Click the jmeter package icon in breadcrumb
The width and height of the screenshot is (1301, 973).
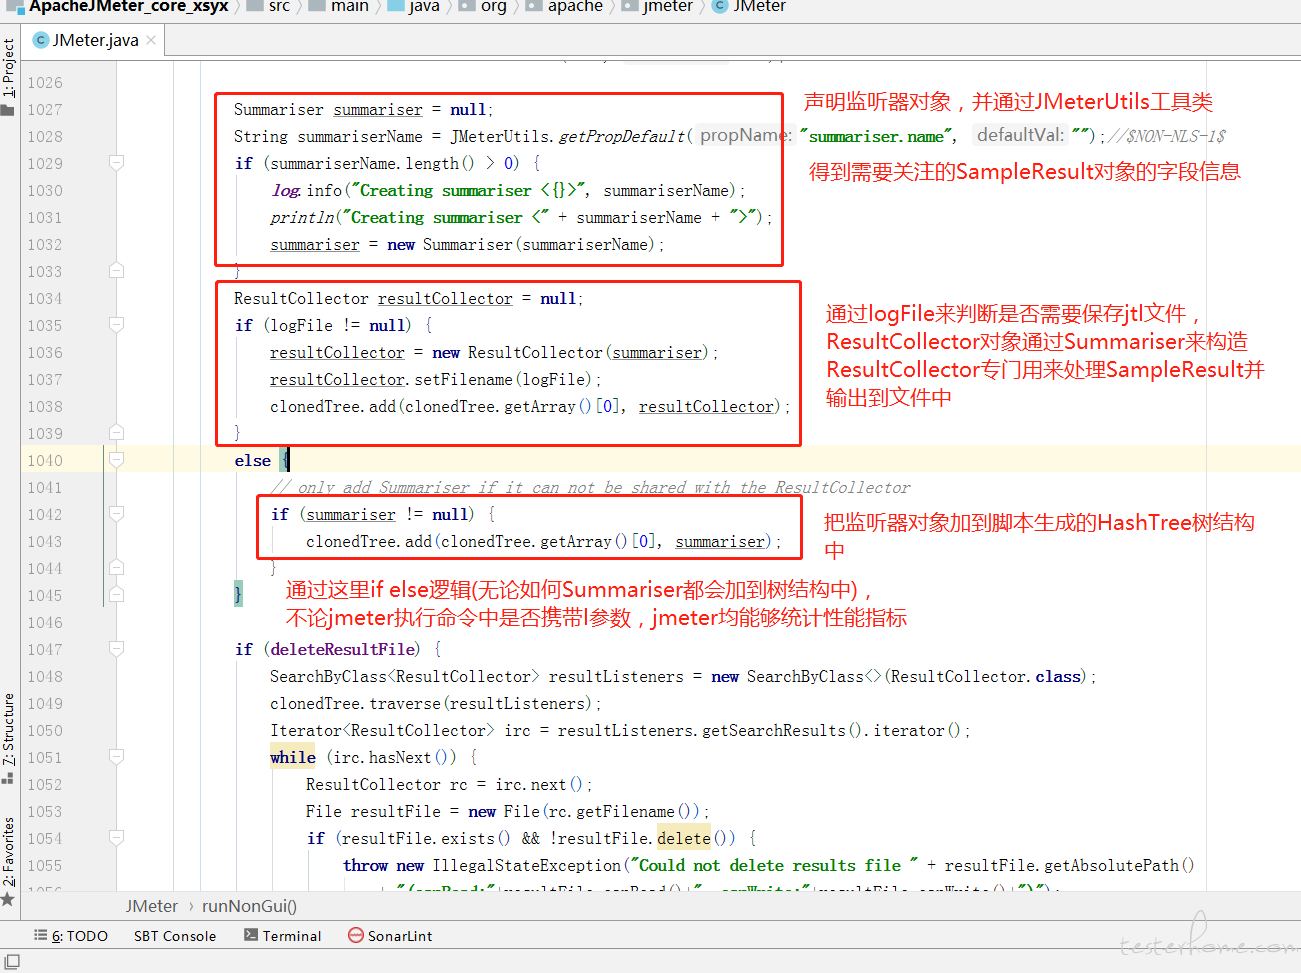pyautogui.click(x=629, y=7)
